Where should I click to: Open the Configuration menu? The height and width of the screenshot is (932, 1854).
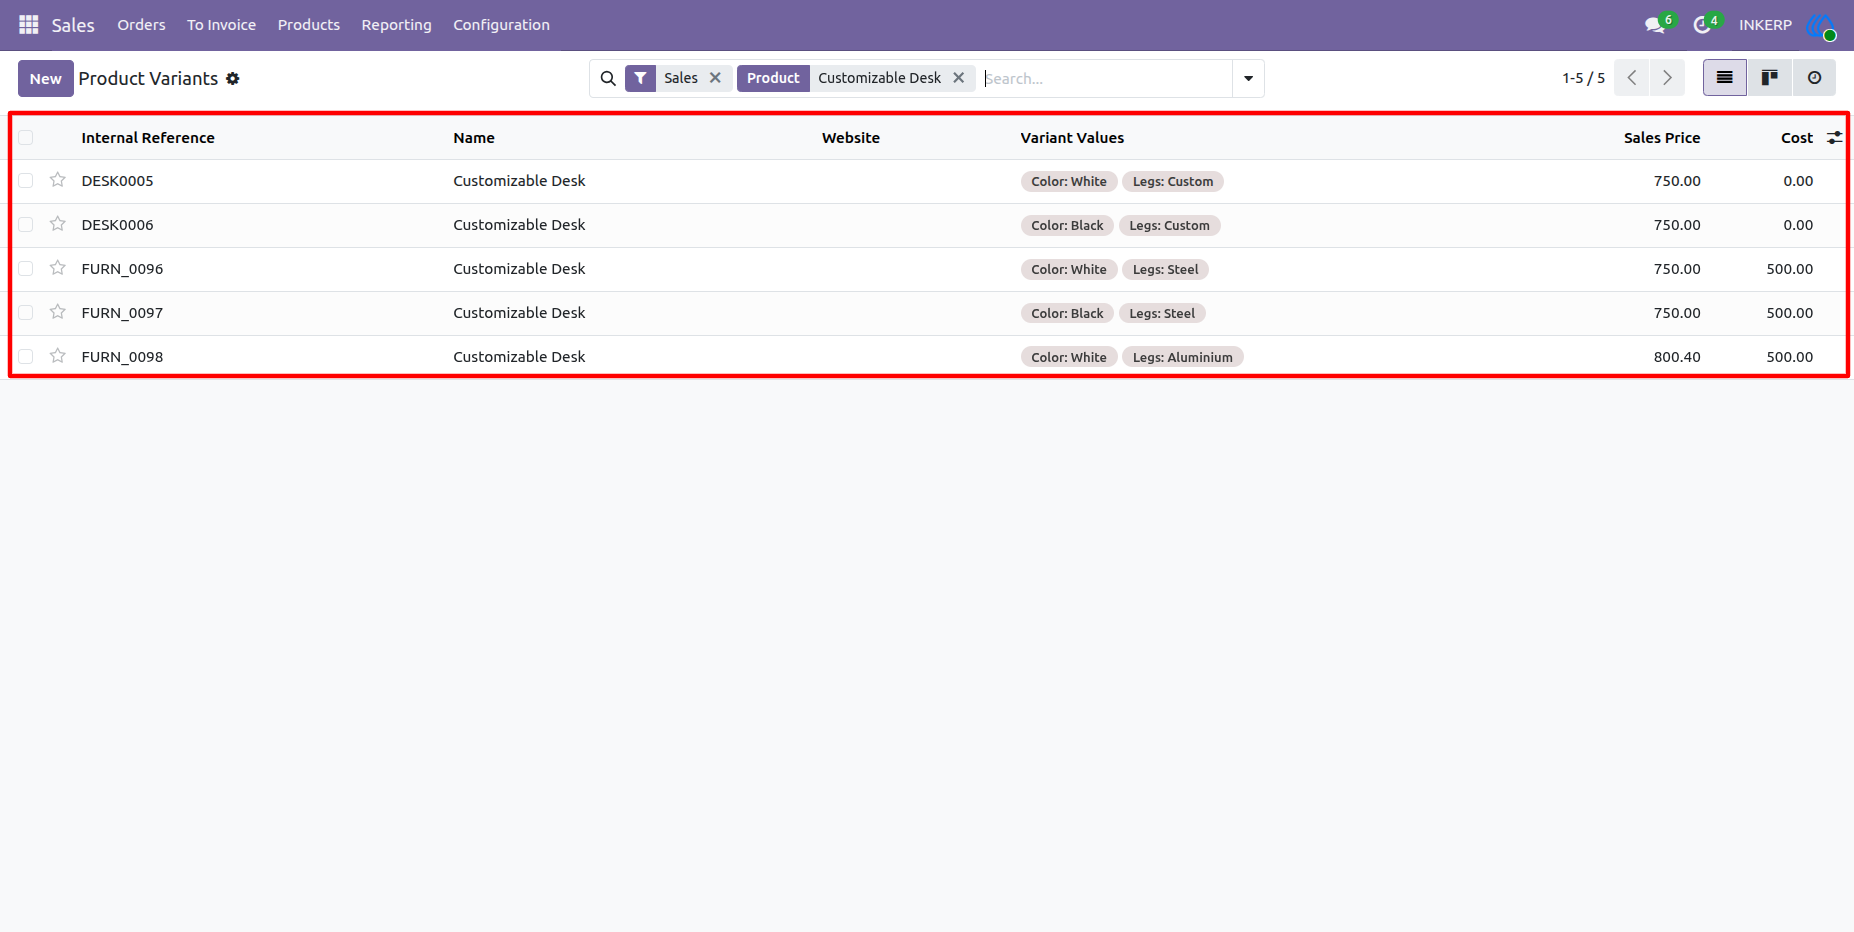501,25
